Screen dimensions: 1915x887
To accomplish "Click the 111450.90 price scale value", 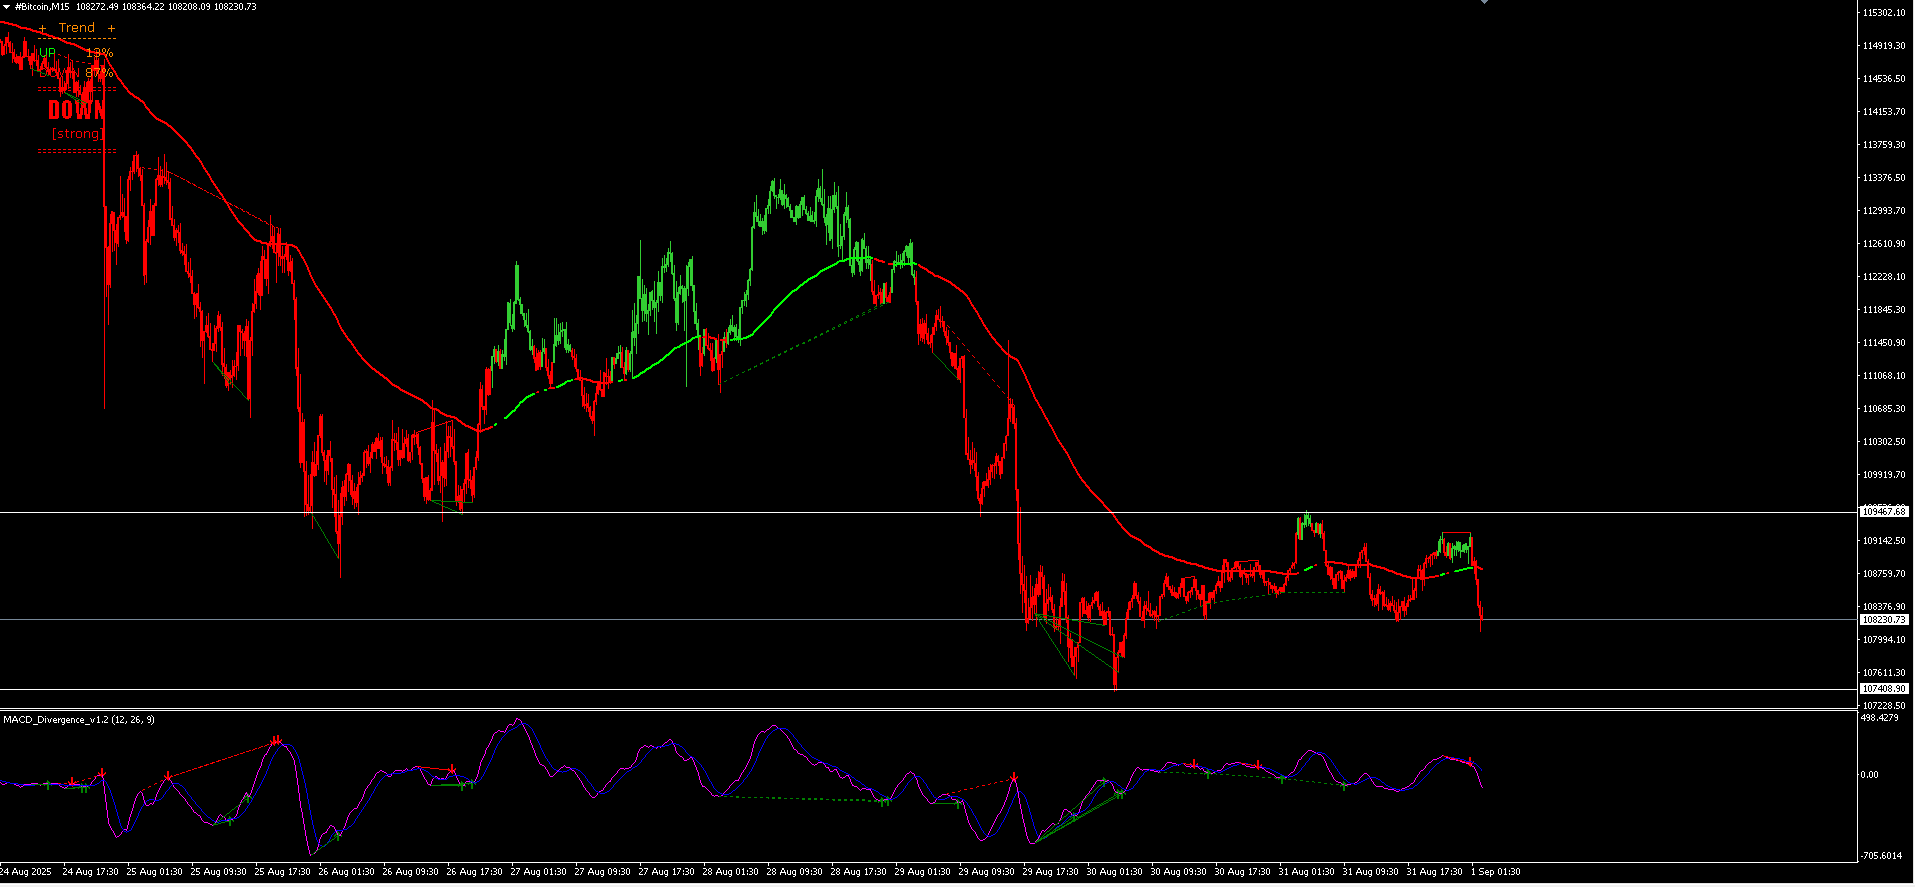I will (1883, 343).
